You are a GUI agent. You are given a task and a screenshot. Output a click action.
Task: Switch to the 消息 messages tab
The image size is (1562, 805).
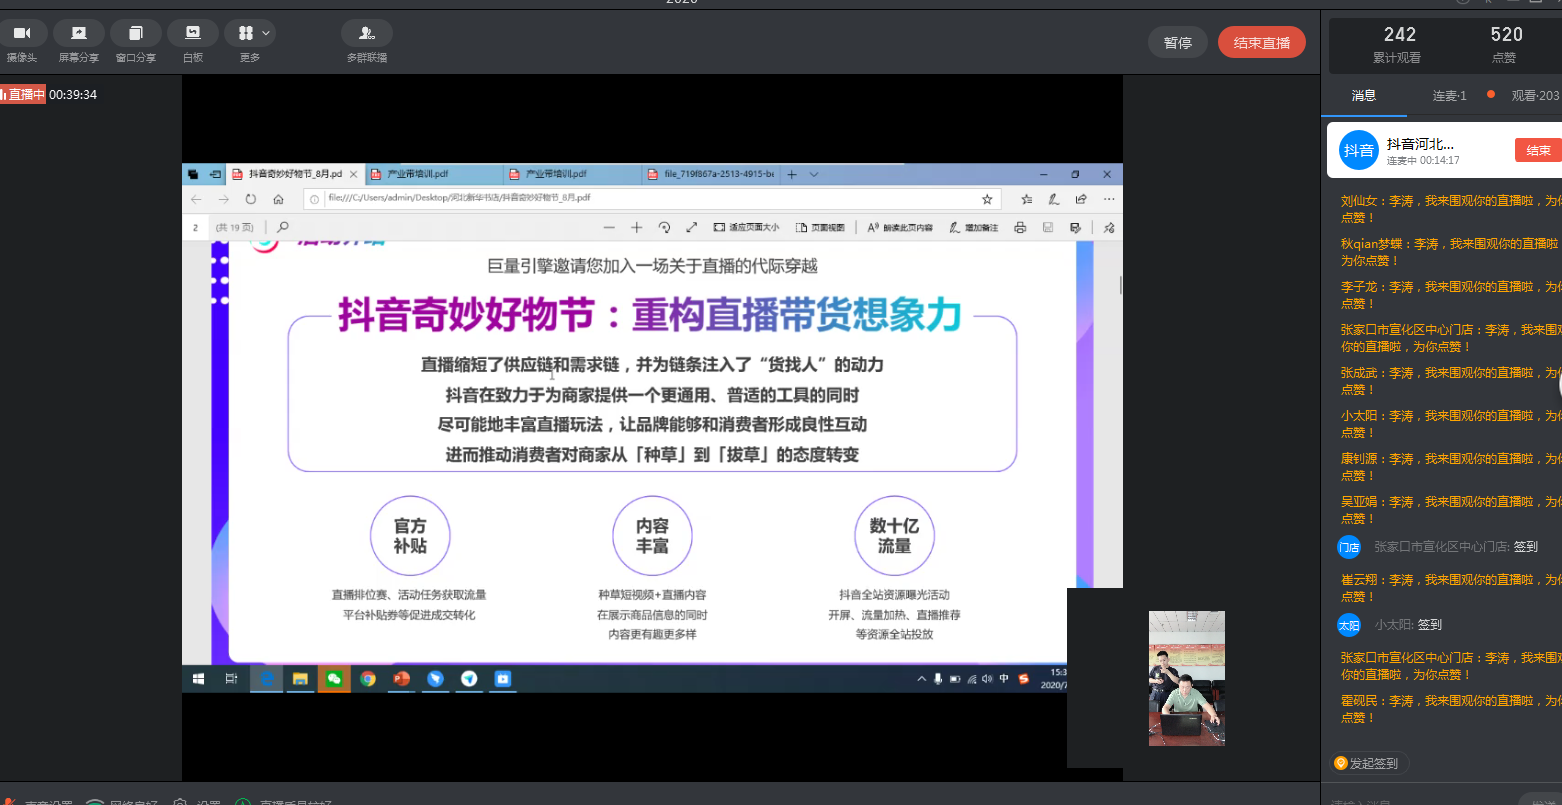1364,96
